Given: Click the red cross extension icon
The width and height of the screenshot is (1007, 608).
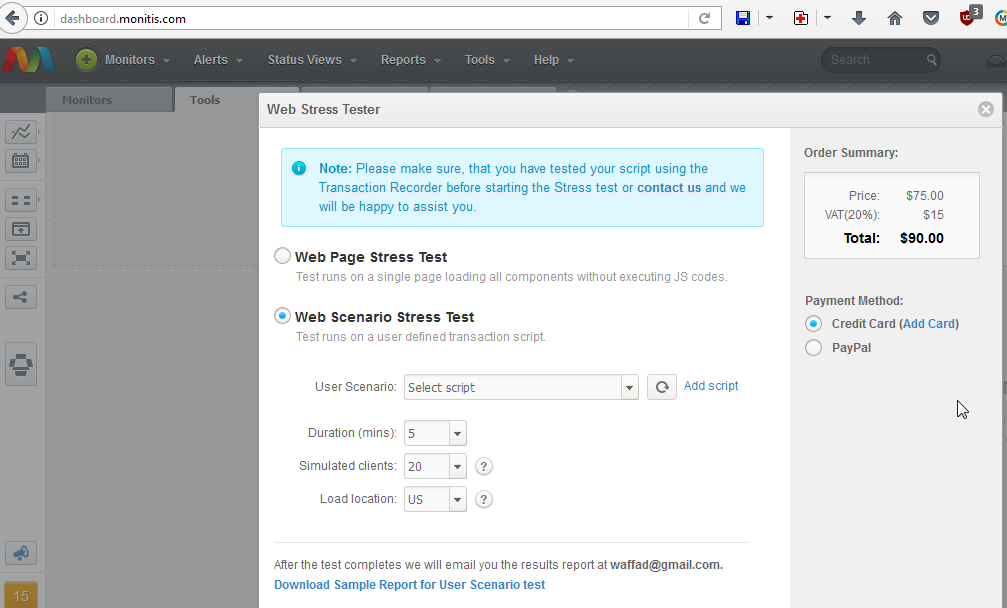Looking at the screenshot, I should pos(800,18).
